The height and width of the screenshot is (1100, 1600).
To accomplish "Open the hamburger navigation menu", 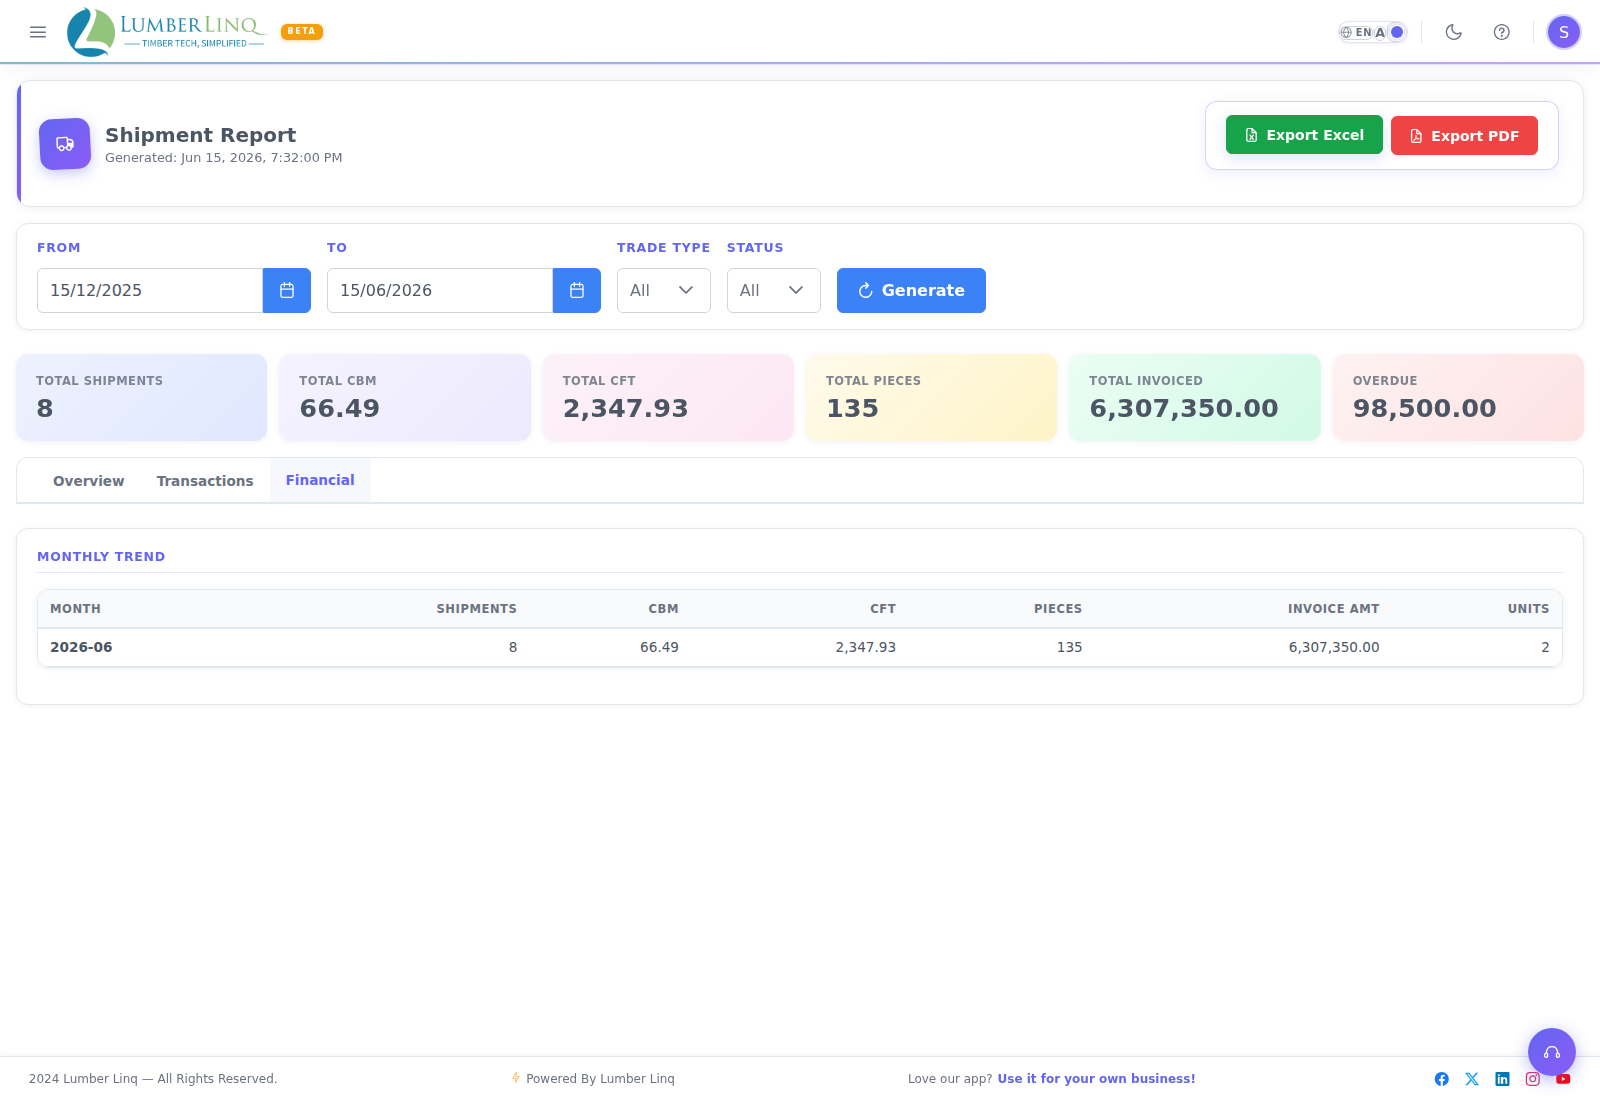I will click(38, 32).
